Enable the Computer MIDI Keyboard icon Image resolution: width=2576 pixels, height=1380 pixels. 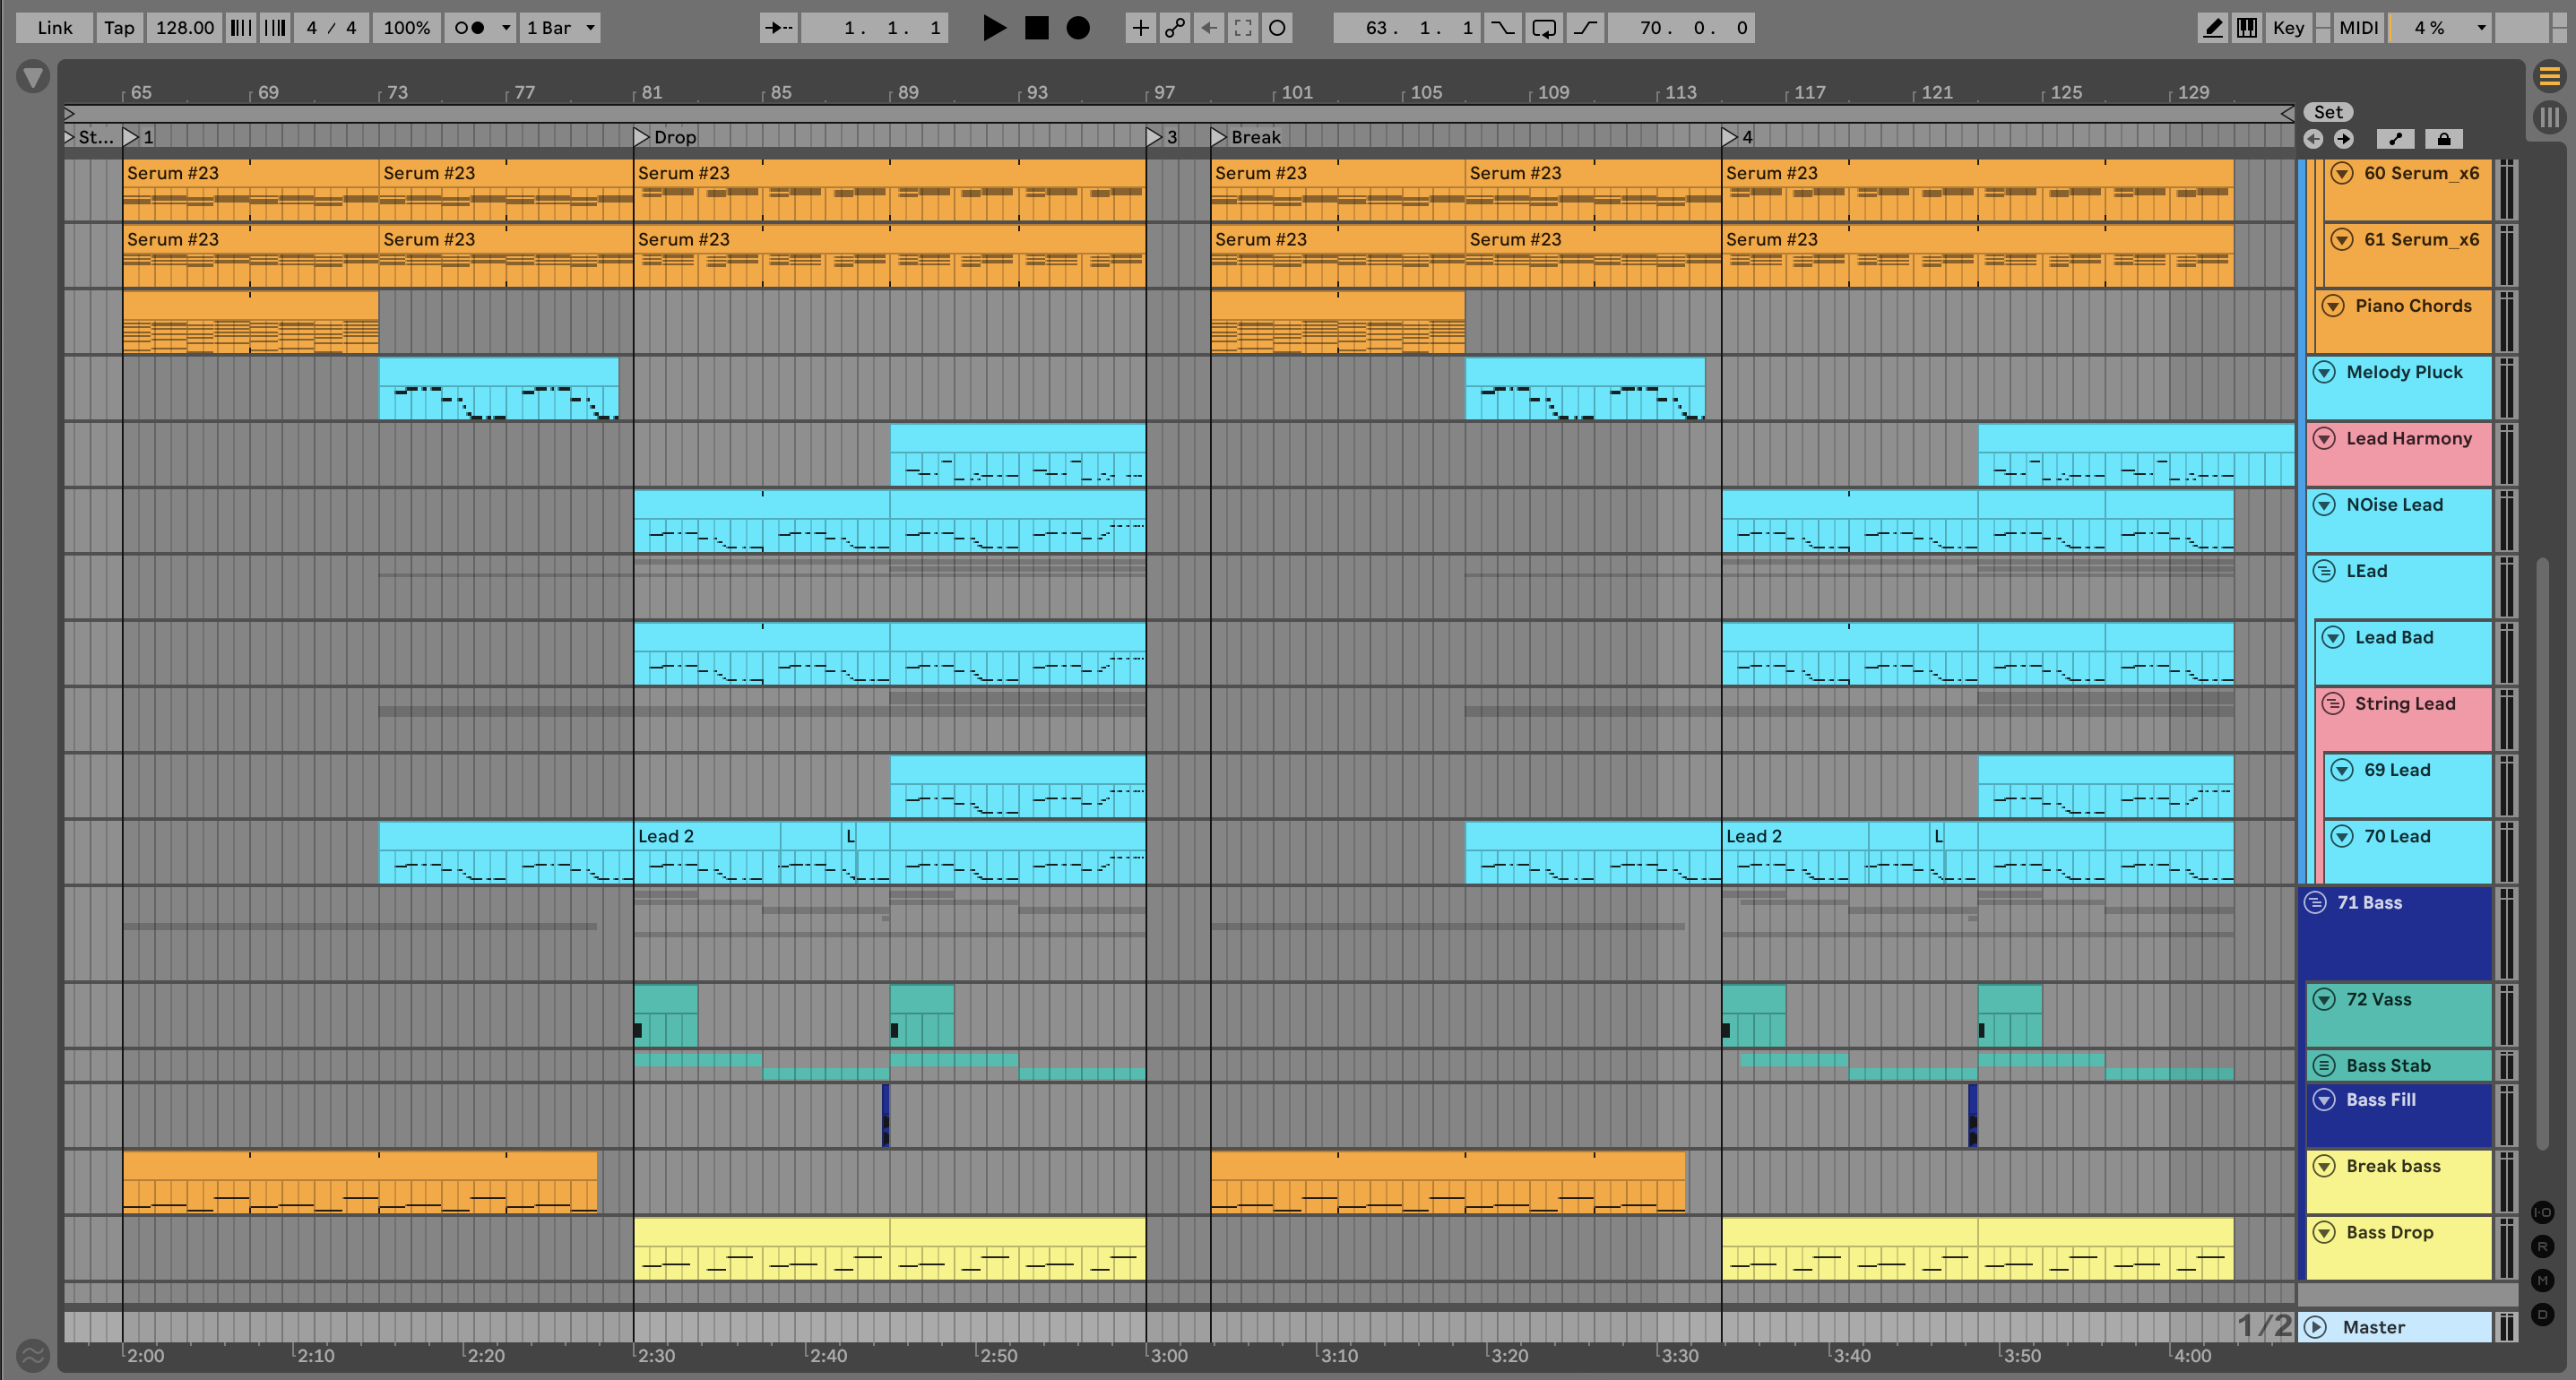tap(2246, 28)
